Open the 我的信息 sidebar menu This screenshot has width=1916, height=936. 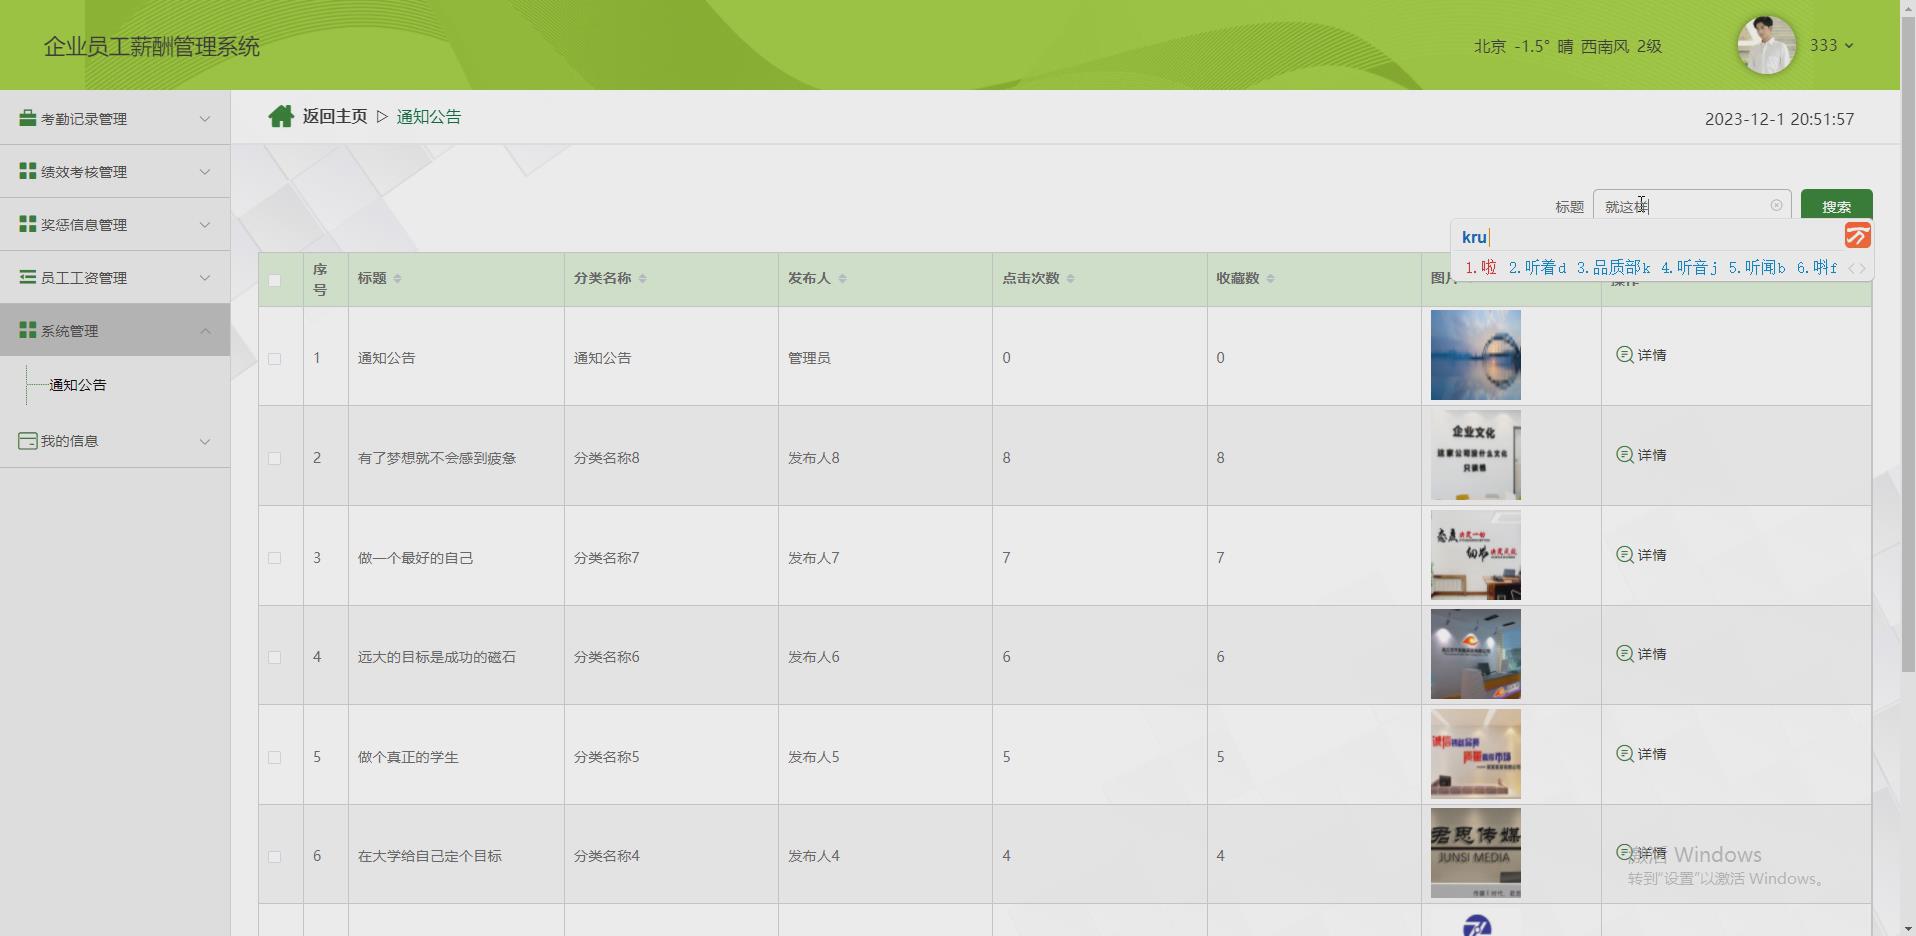coord(115,441)
